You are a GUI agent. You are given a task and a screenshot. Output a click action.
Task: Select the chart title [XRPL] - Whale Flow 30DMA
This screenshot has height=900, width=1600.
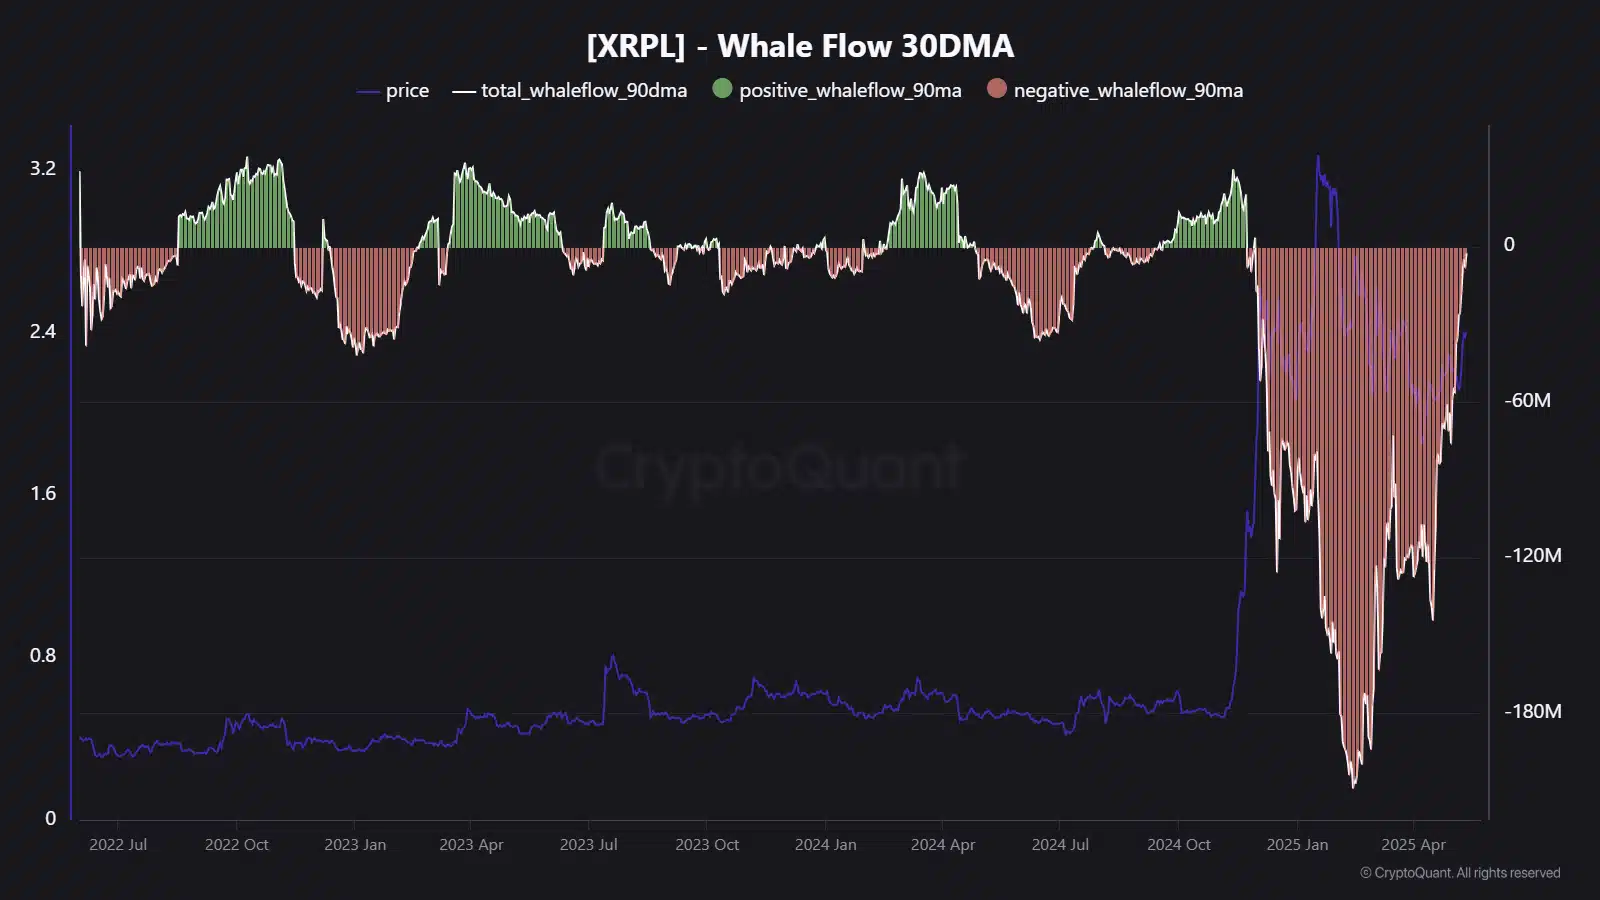point(800,45)
